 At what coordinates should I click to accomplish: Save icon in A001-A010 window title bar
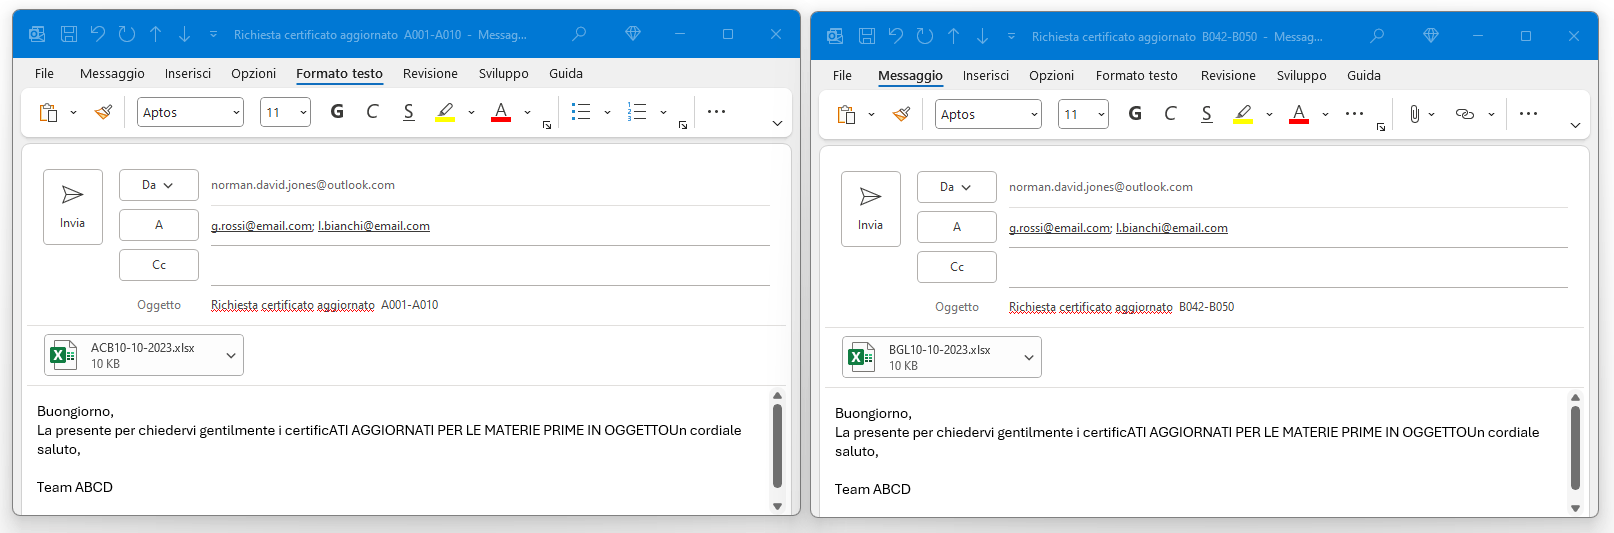(x=69, y=34)
